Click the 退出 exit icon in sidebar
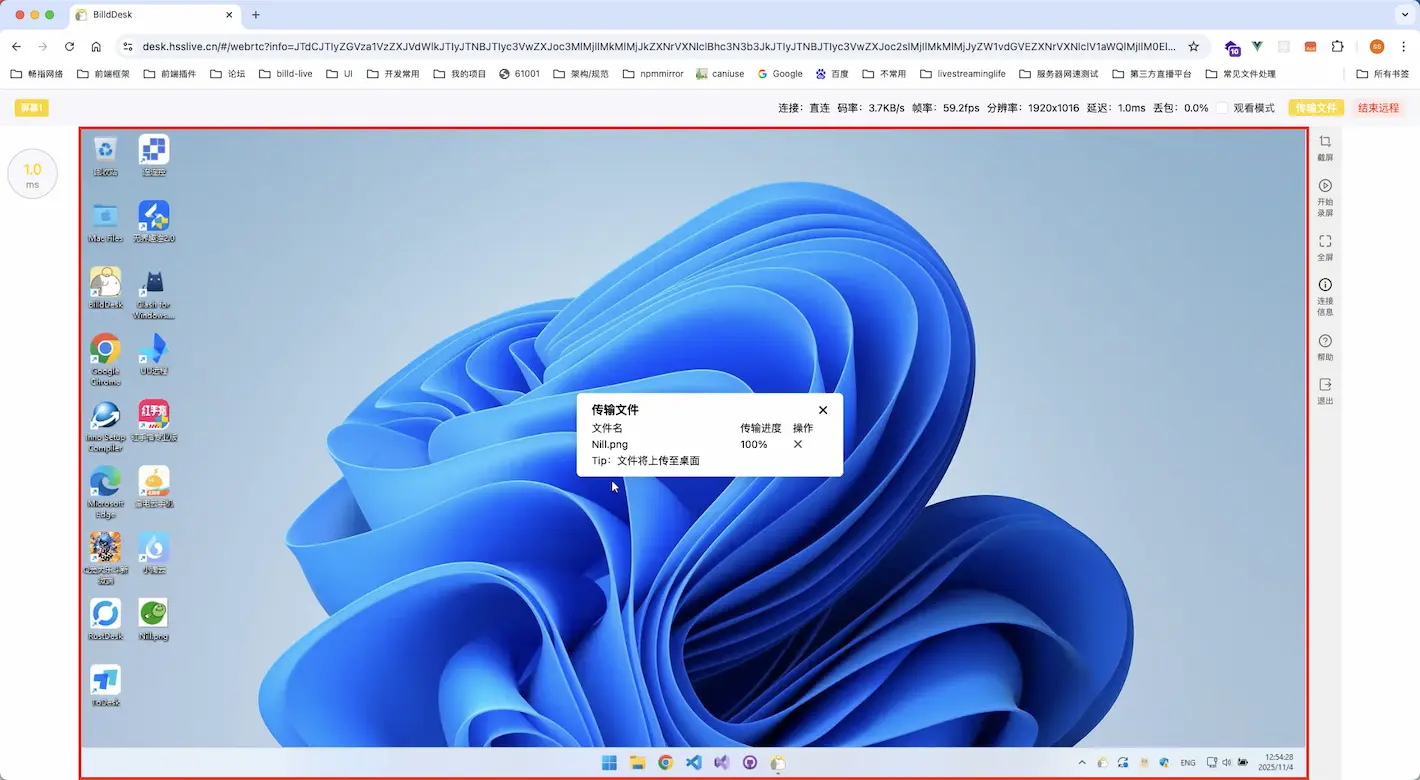This screenshot has width=1420, height=780. [1325, 386]
